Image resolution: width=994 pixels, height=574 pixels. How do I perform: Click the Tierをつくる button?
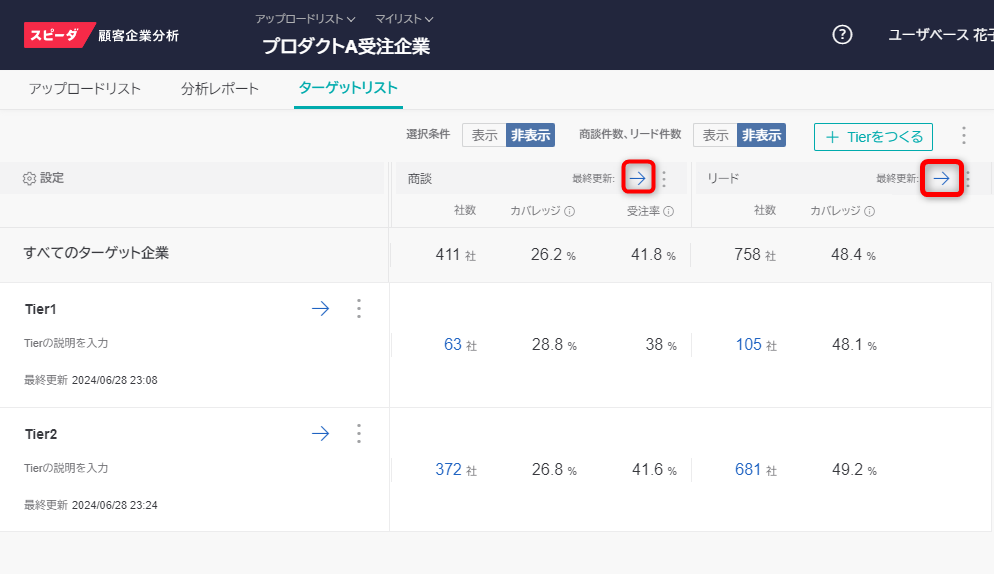click(873, 137)
